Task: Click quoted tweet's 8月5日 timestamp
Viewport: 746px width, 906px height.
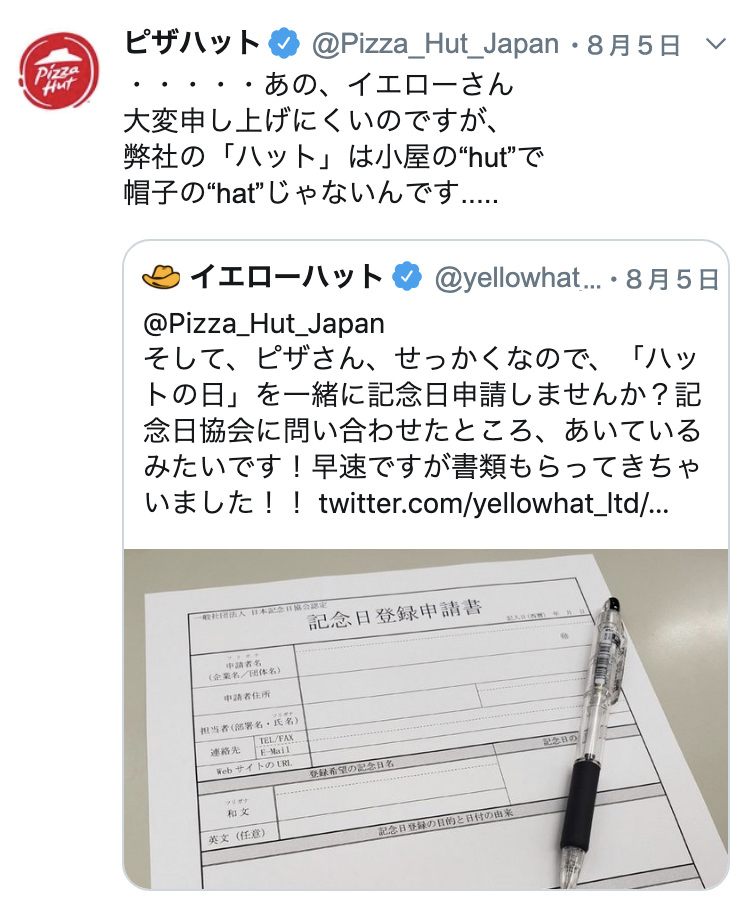Action: coord(672,279)
